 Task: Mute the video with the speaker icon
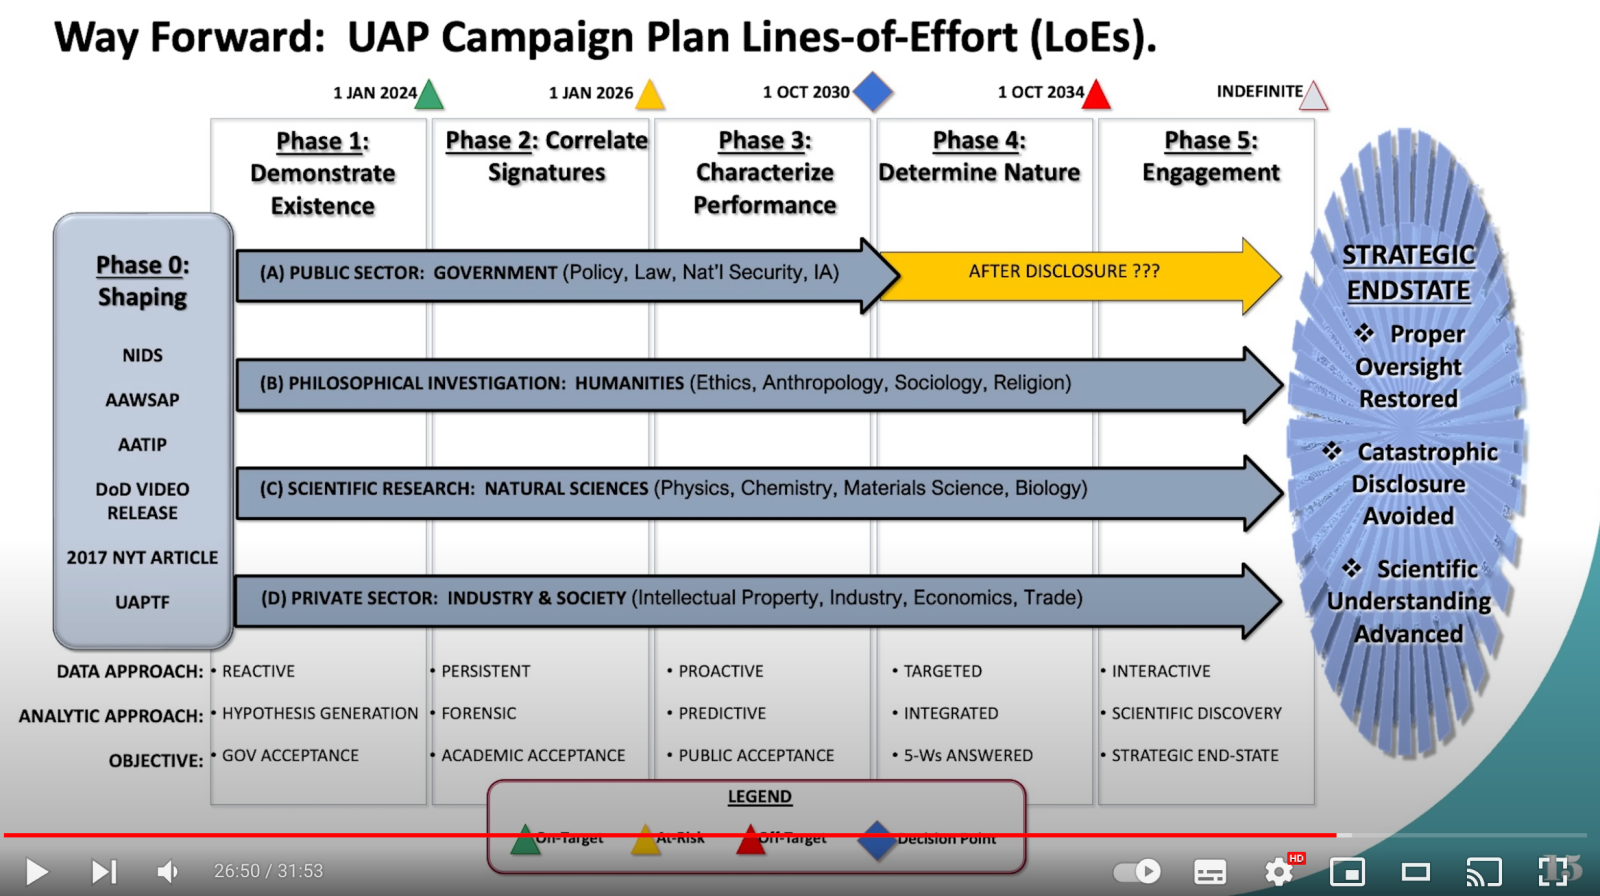tap(168, 872)
